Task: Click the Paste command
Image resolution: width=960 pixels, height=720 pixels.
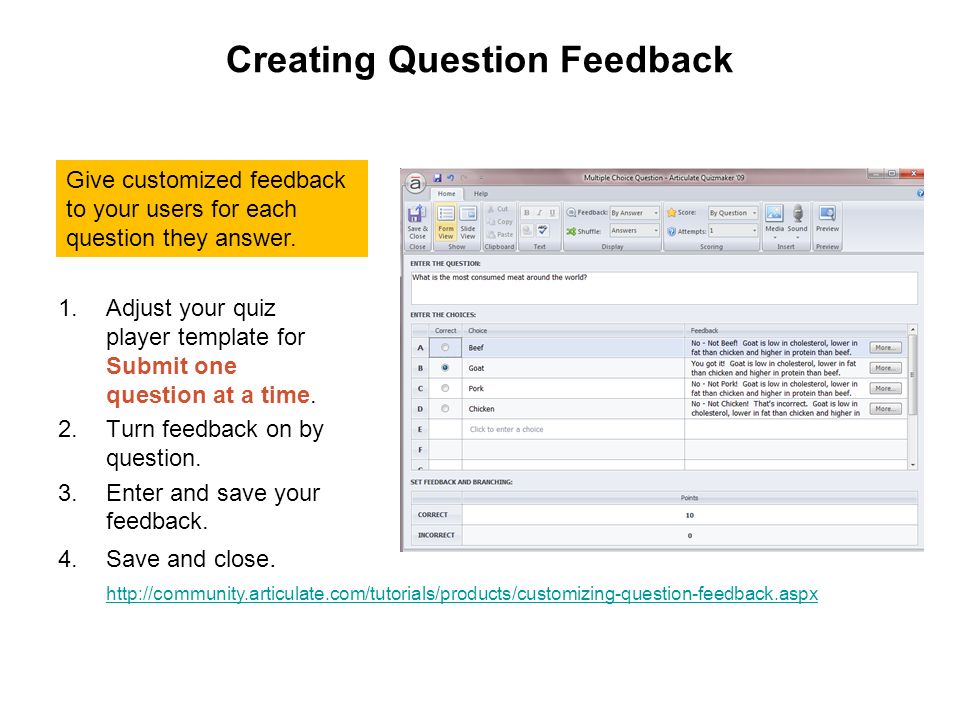Action: [500, 234]
